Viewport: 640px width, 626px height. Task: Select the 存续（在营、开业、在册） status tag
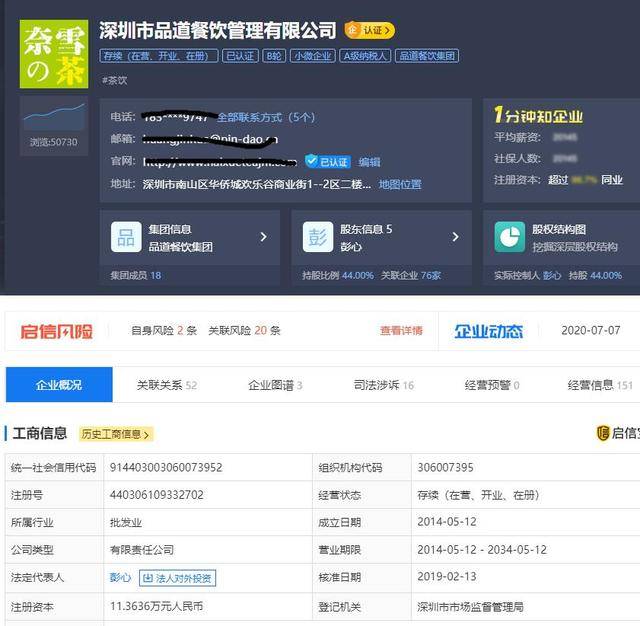click(x=159, y=56)
